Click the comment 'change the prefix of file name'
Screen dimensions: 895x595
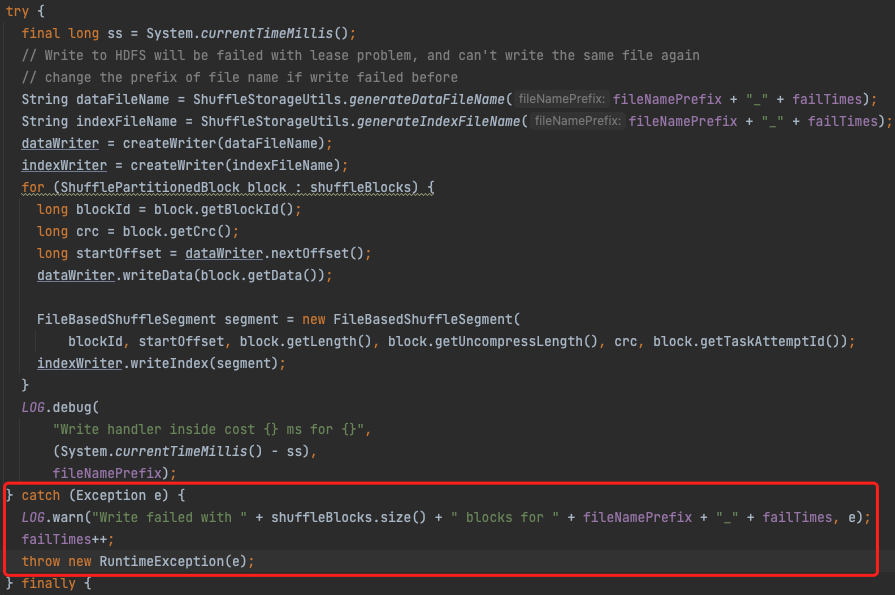(240, 78)
